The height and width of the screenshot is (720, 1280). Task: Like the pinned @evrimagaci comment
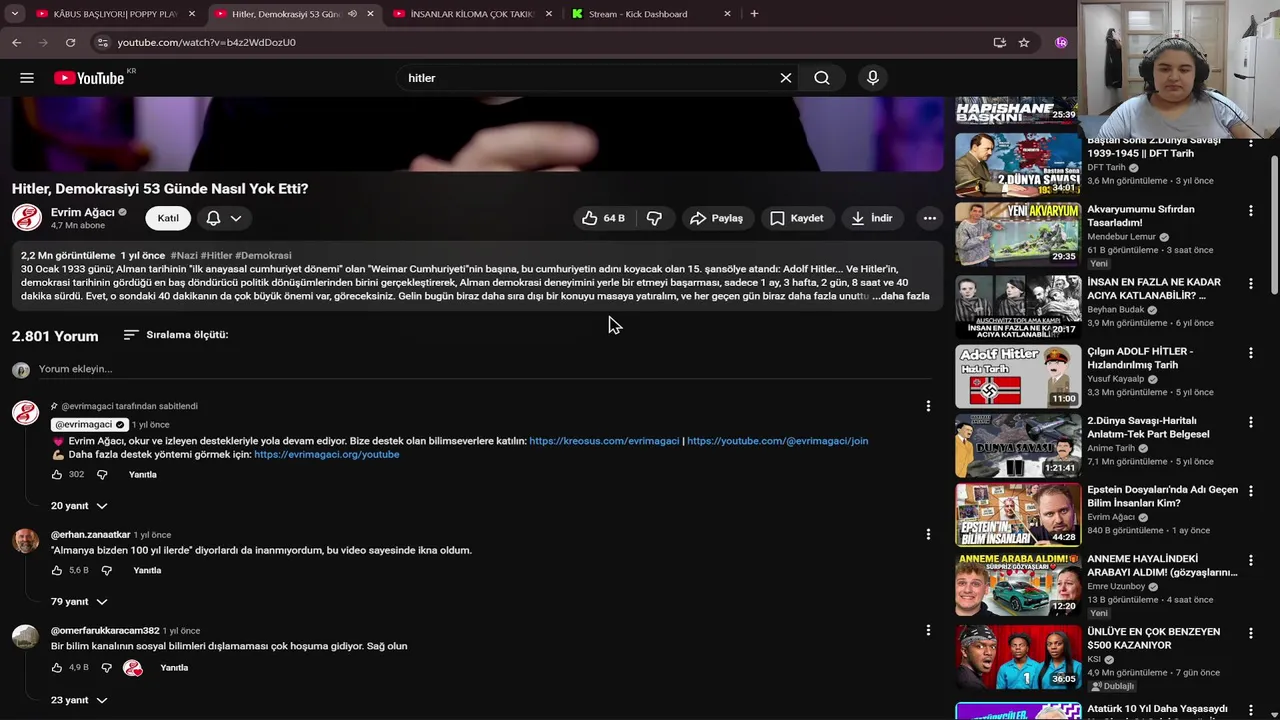57,475
